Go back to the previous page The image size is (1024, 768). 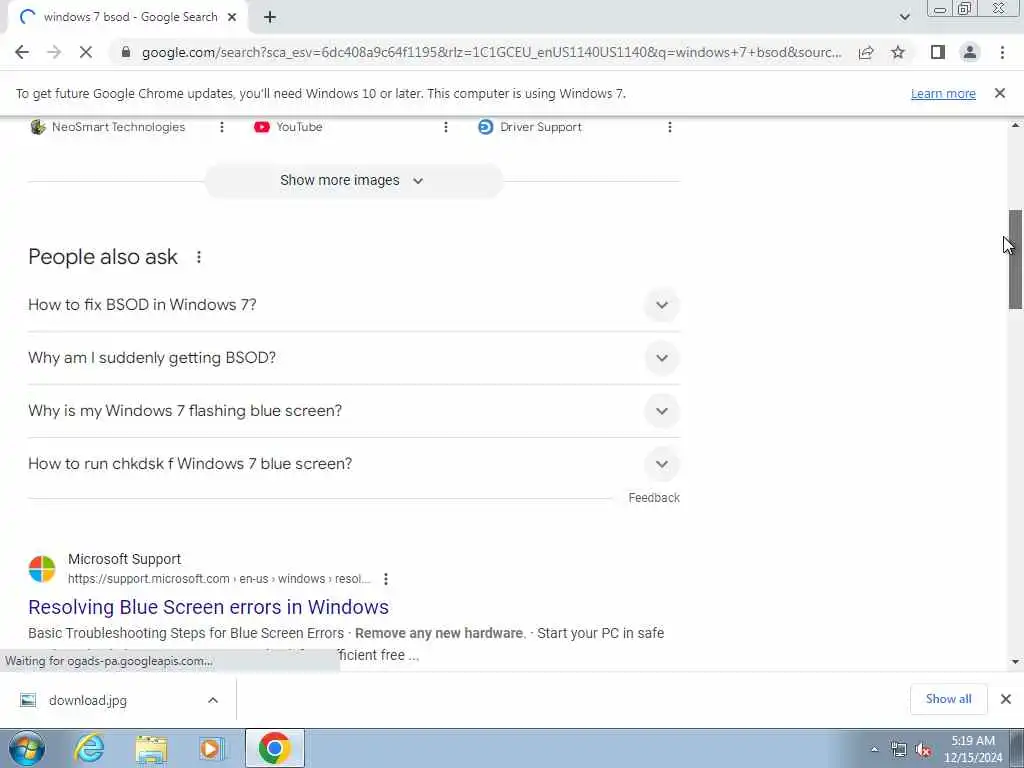click(x=22, y=52)
